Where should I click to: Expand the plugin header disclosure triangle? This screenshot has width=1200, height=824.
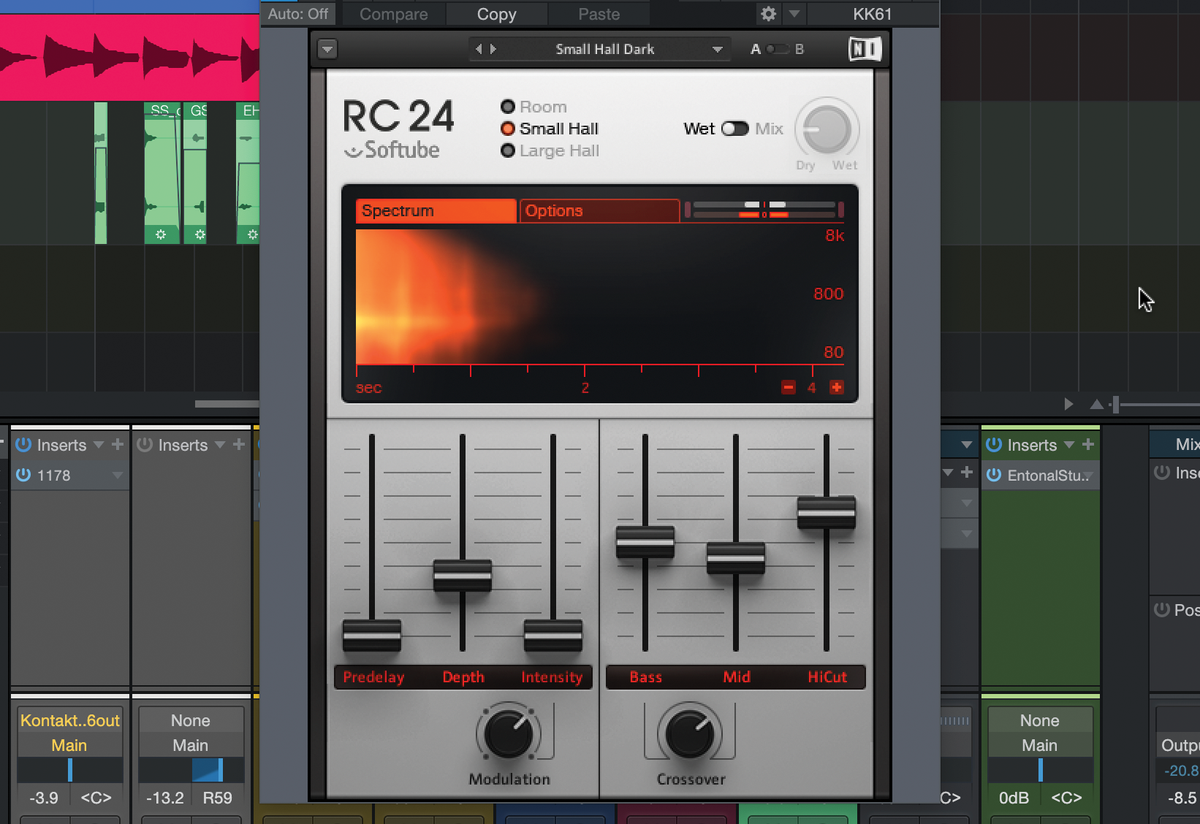pyautogui.click(x=326, y=48)
